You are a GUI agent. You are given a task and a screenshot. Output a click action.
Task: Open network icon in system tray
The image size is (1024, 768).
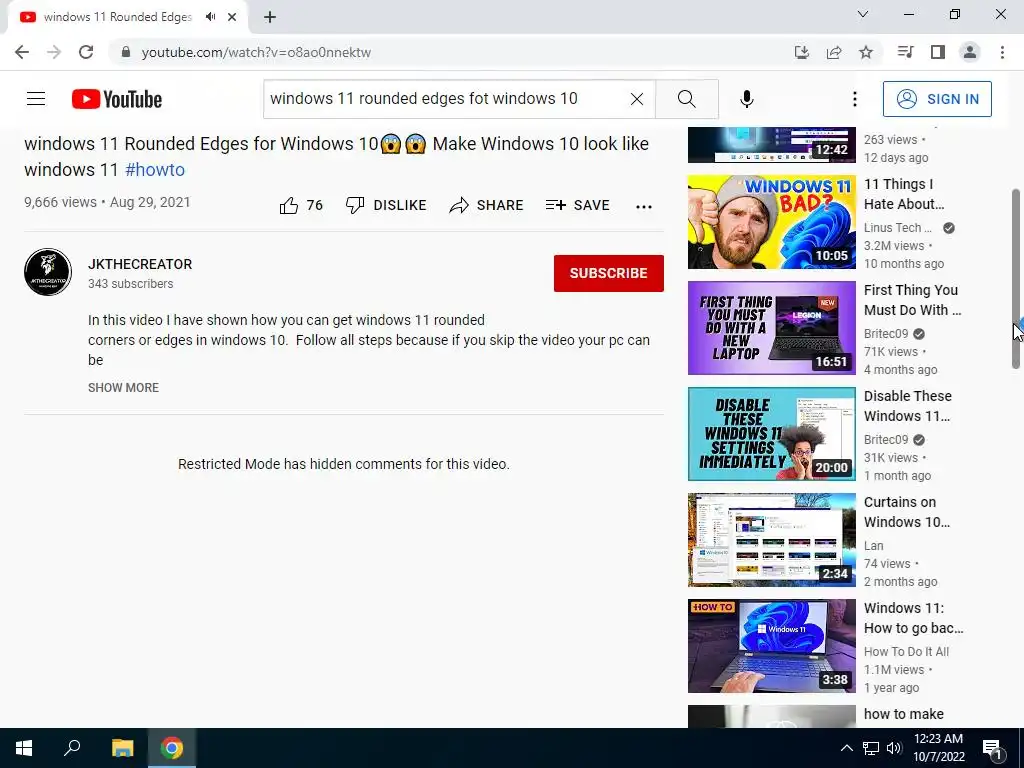pos(871,748)
